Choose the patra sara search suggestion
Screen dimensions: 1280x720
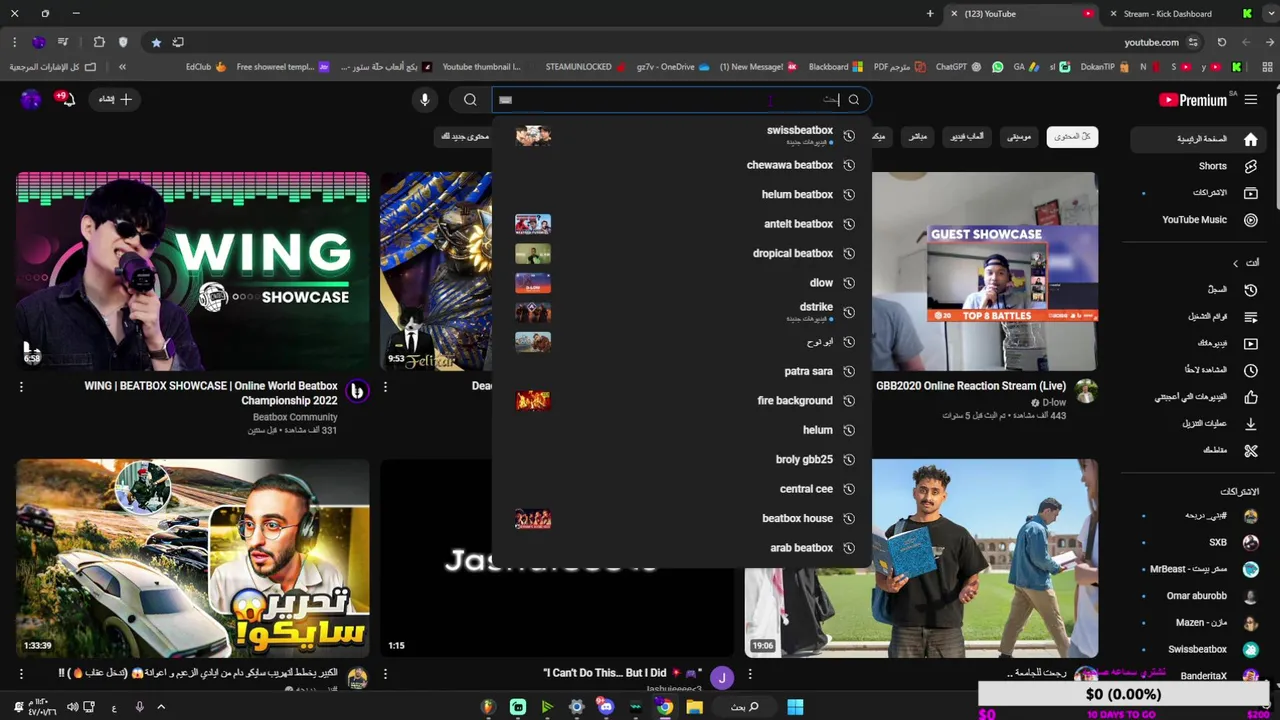682,371
